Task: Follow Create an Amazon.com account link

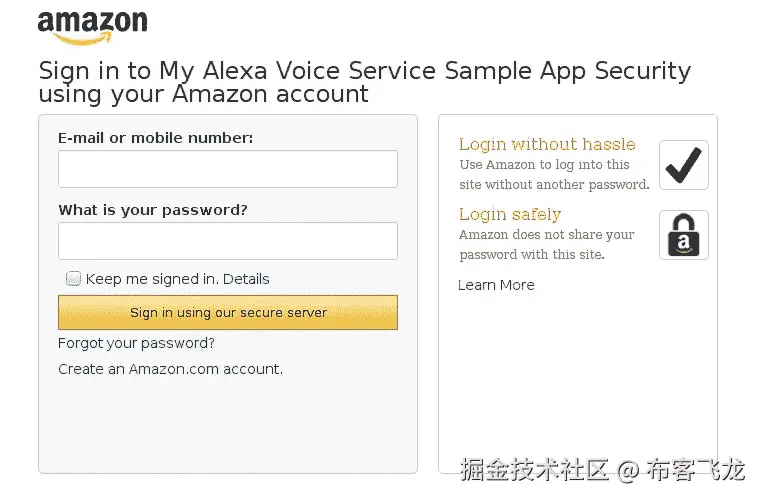Action: 170,369
